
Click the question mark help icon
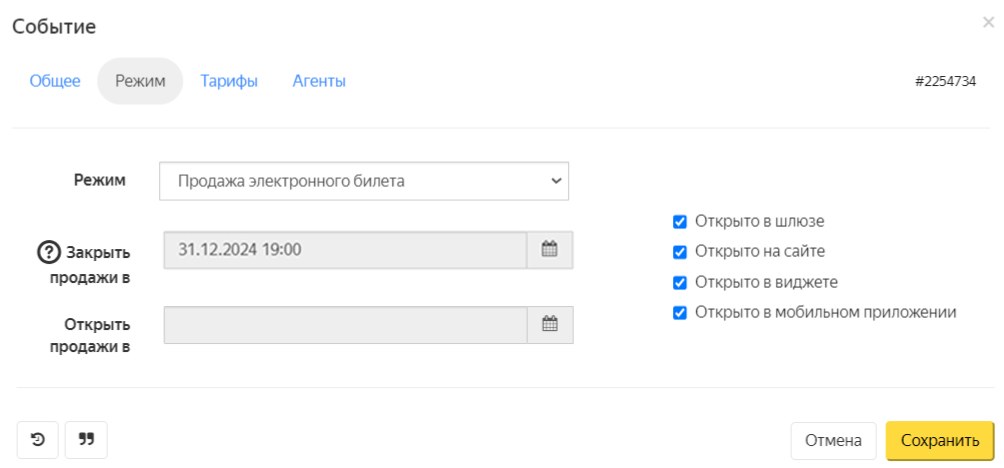[48, 251]
